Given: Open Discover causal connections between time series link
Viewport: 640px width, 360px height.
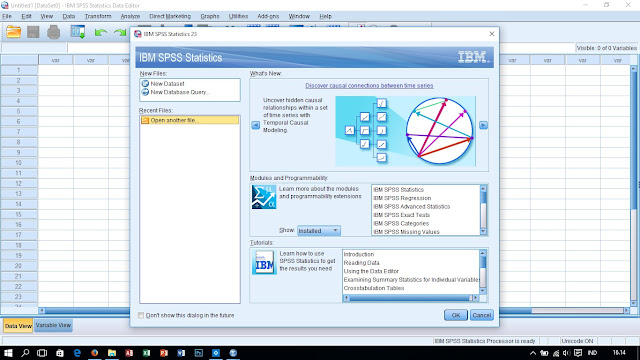Looking at the screenshot, I should [369, 86].
